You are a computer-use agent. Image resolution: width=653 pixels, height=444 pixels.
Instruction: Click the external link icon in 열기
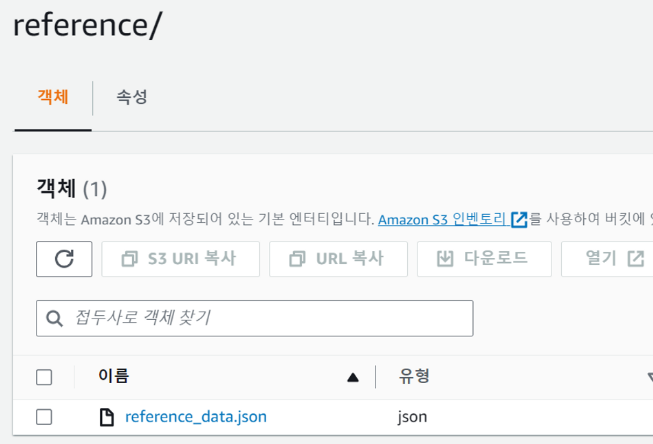point(636,259)
